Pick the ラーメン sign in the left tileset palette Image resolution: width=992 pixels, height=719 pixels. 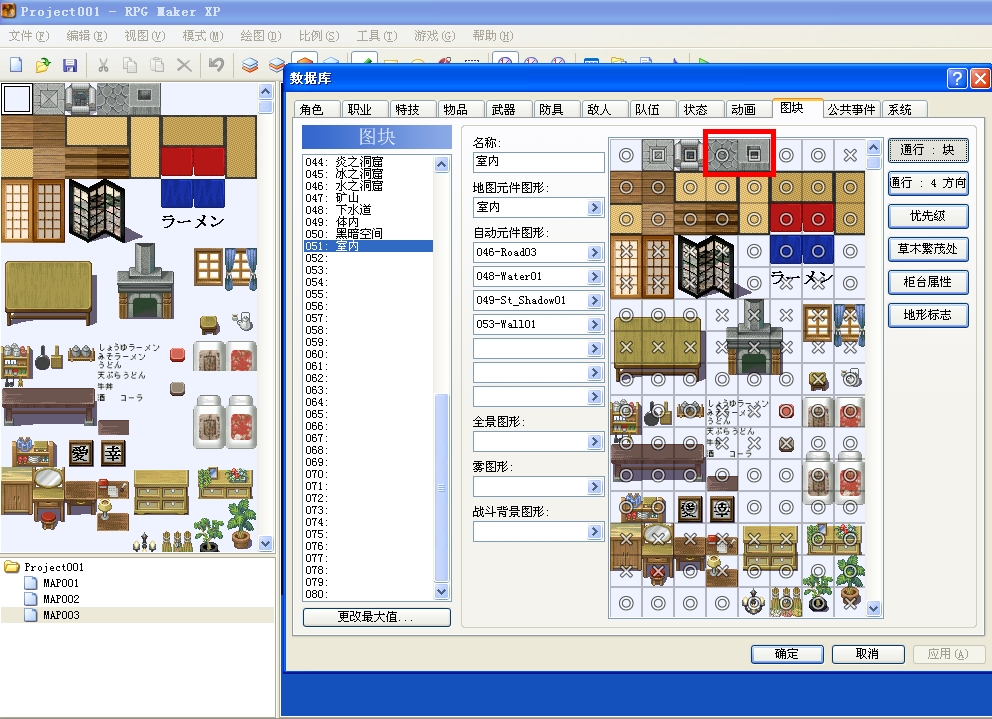[x=193, y=221]
